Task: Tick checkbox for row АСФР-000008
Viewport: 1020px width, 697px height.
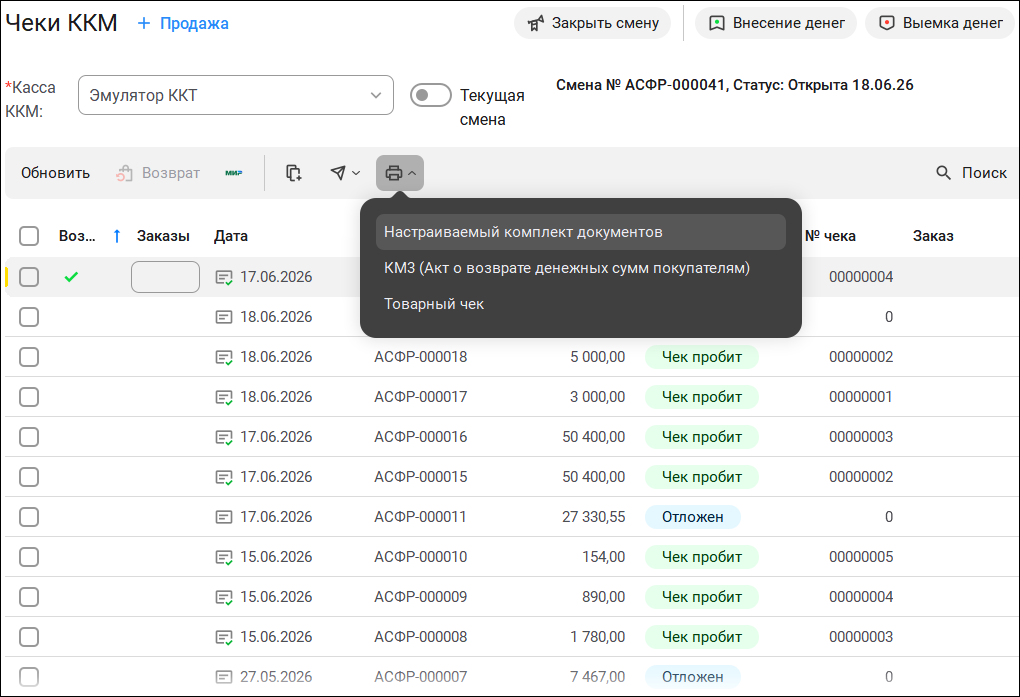Action: coord(29,637)
